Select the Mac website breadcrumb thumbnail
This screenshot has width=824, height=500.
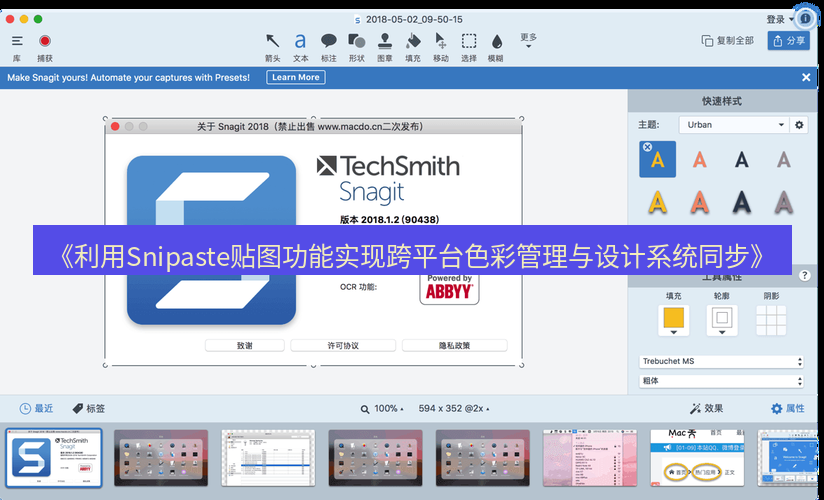click(x=697, y=458)
